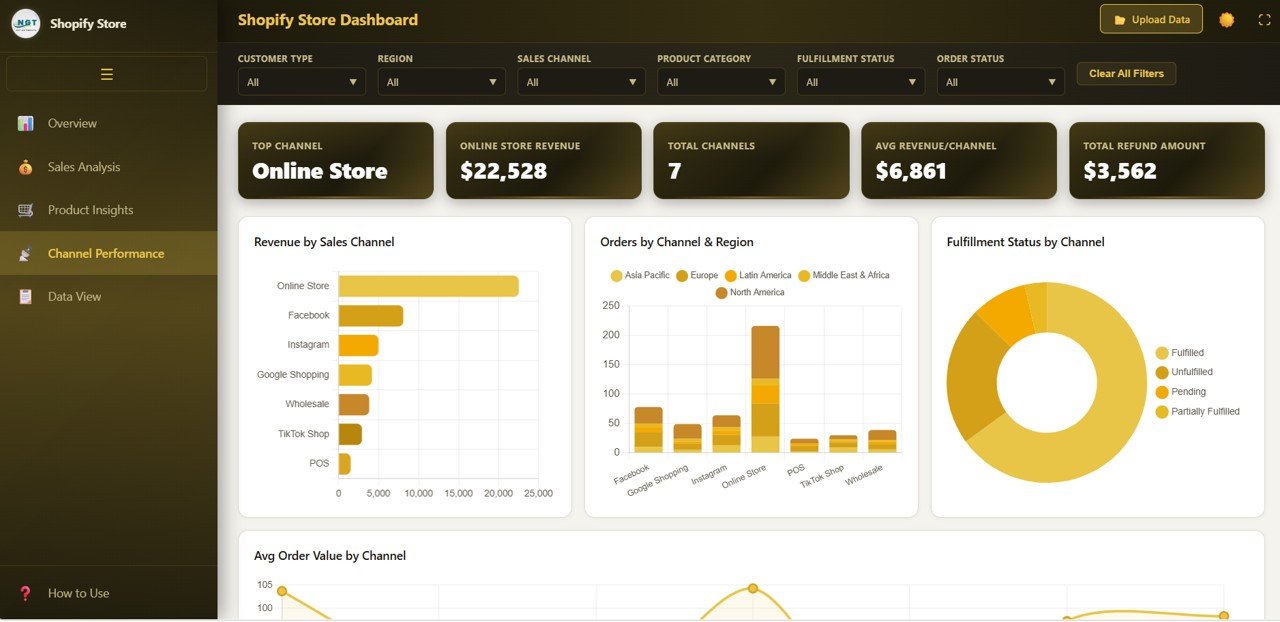
Task: Toggle dark mode with the sun icon
Action: (1227, 19)
